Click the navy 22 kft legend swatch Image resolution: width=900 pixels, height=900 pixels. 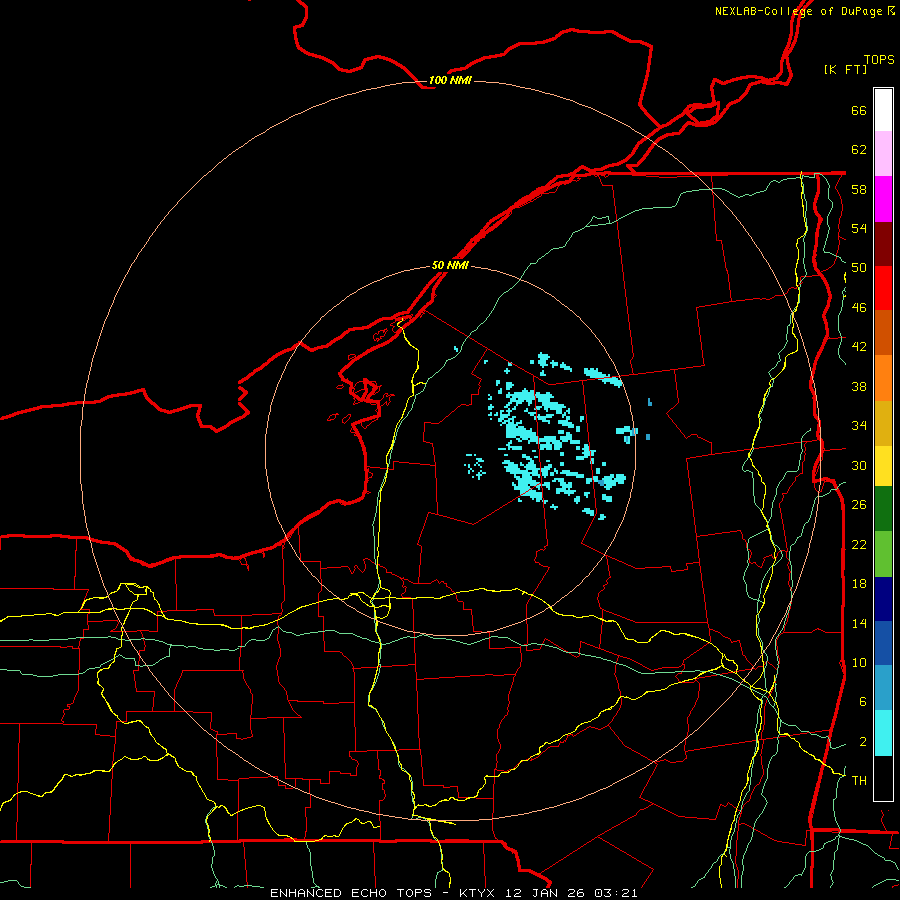[883, 599]
